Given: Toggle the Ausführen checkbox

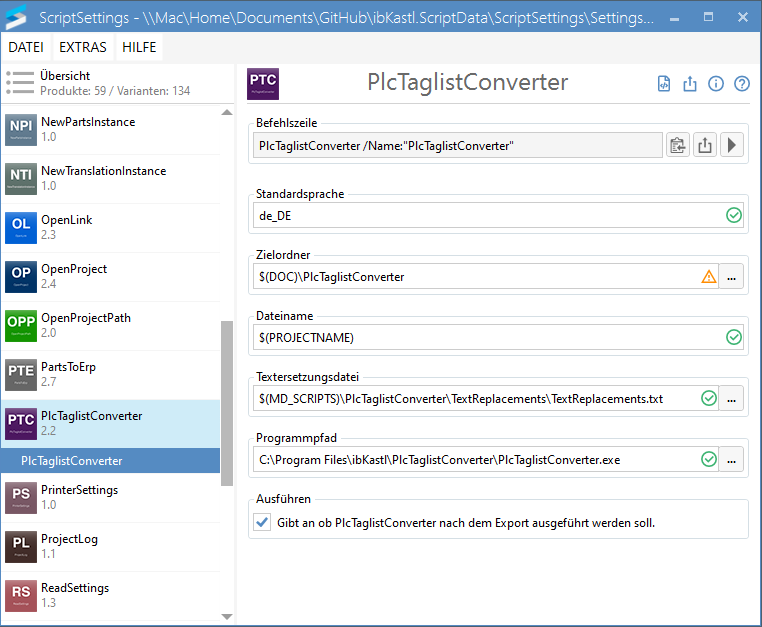Looking at the screenshot, I should (262, 522).
